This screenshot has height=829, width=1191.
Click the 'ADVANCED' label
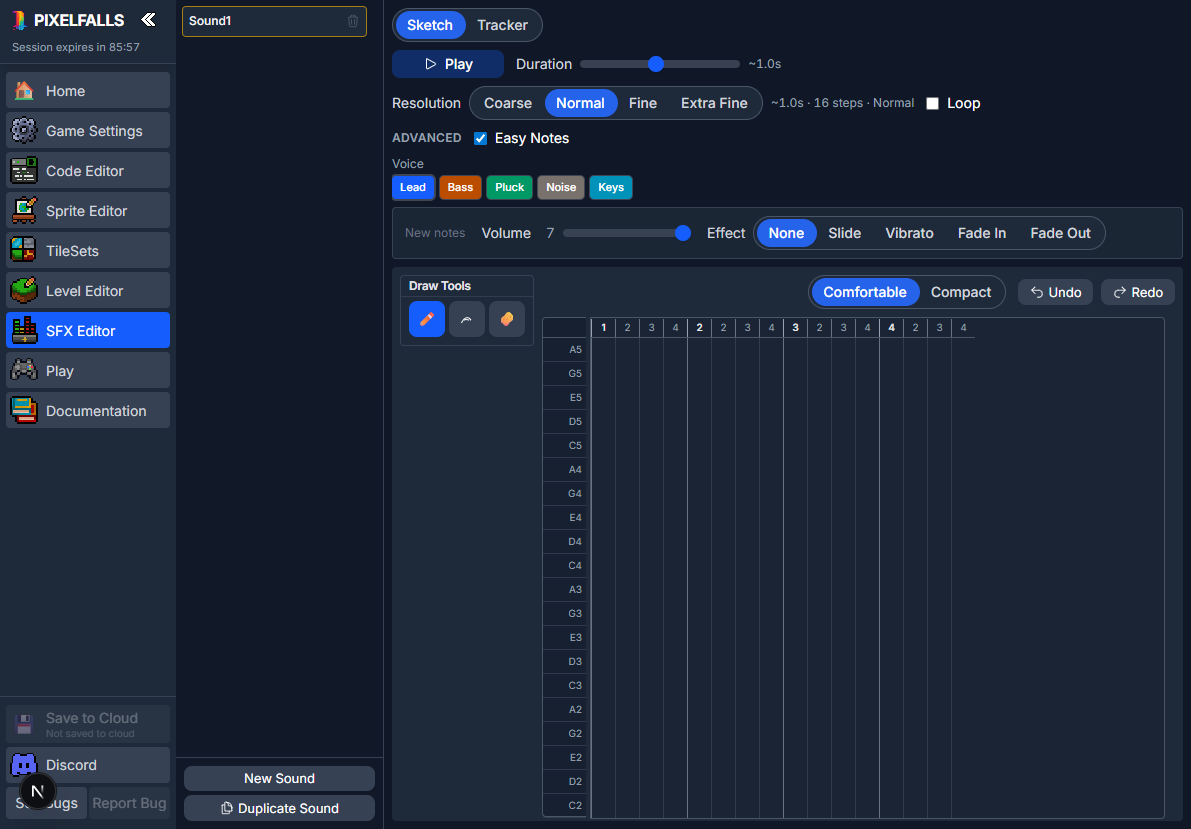pyautogui.click(x=427, y=138)
